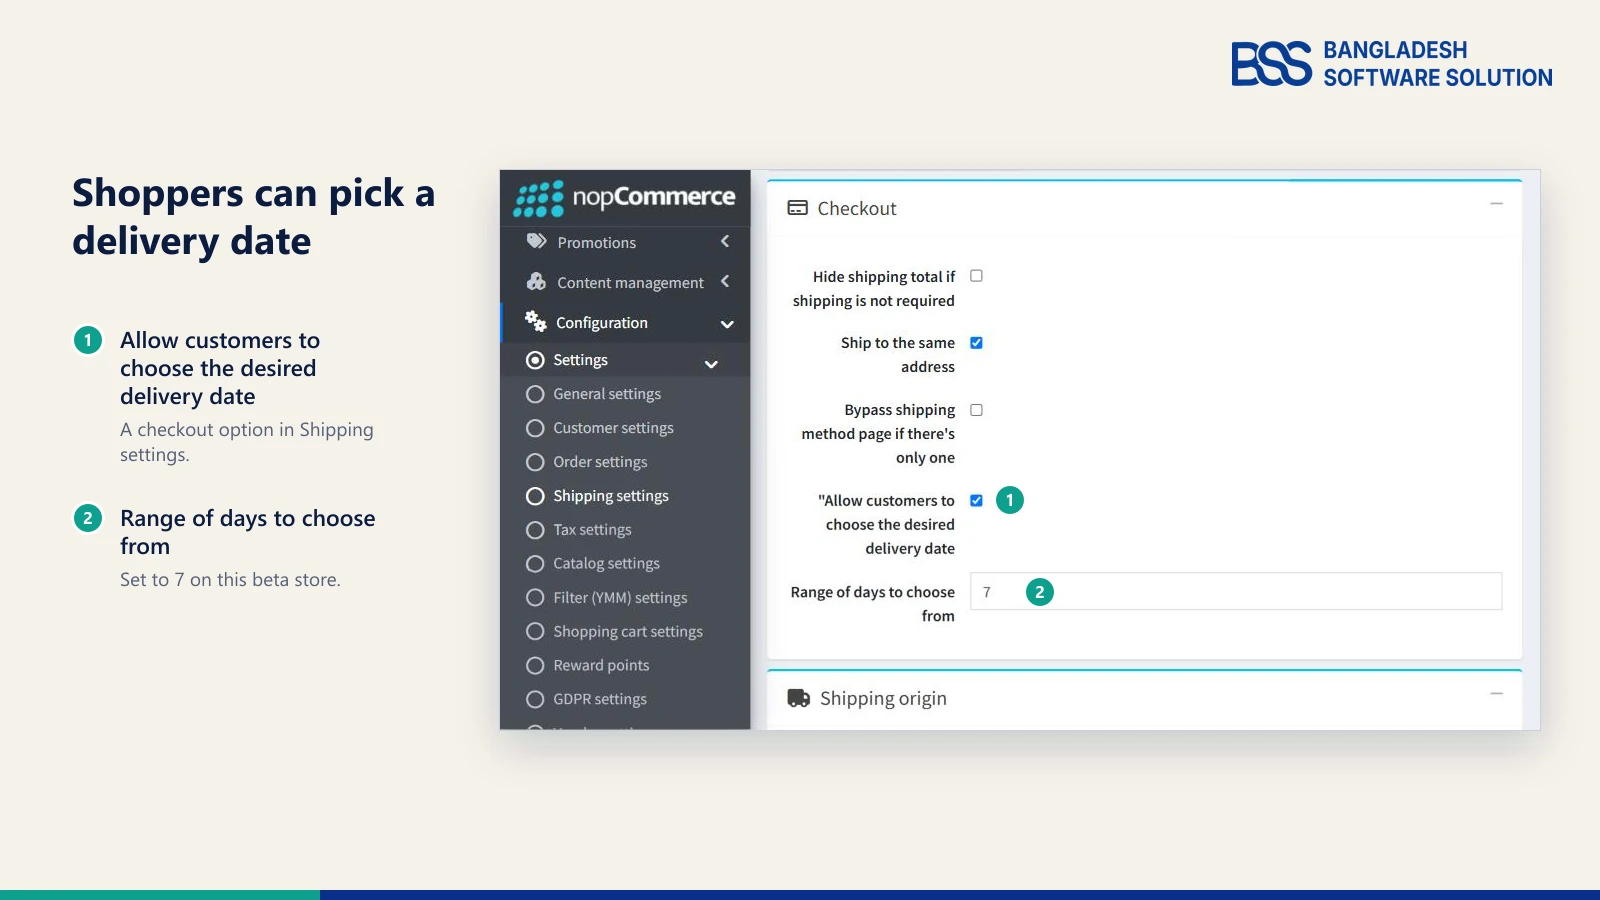Click the Range of days input field
Screen dimensions: 1600x900
point(1236,591)
